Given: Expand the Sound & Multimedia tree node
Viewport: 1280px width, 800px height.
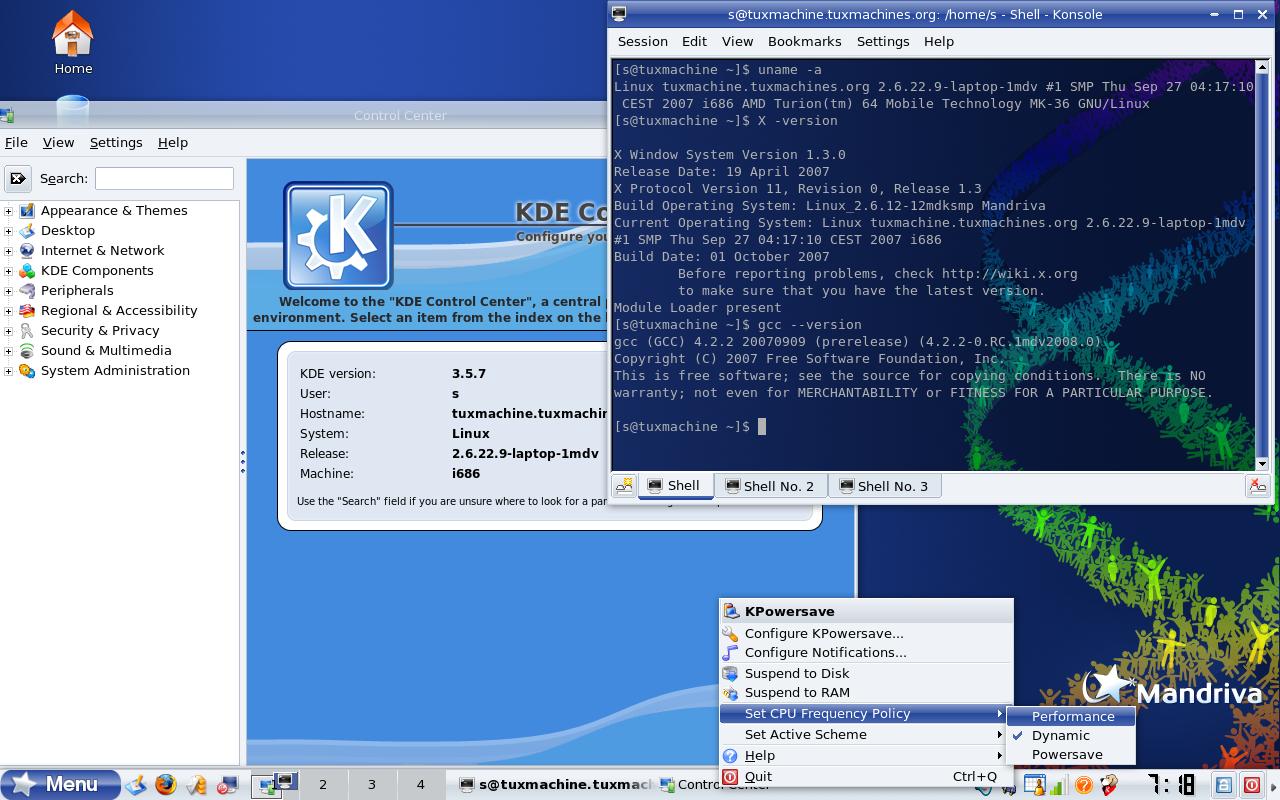Looking at the screenshot, I should click(x=9, y=351).
